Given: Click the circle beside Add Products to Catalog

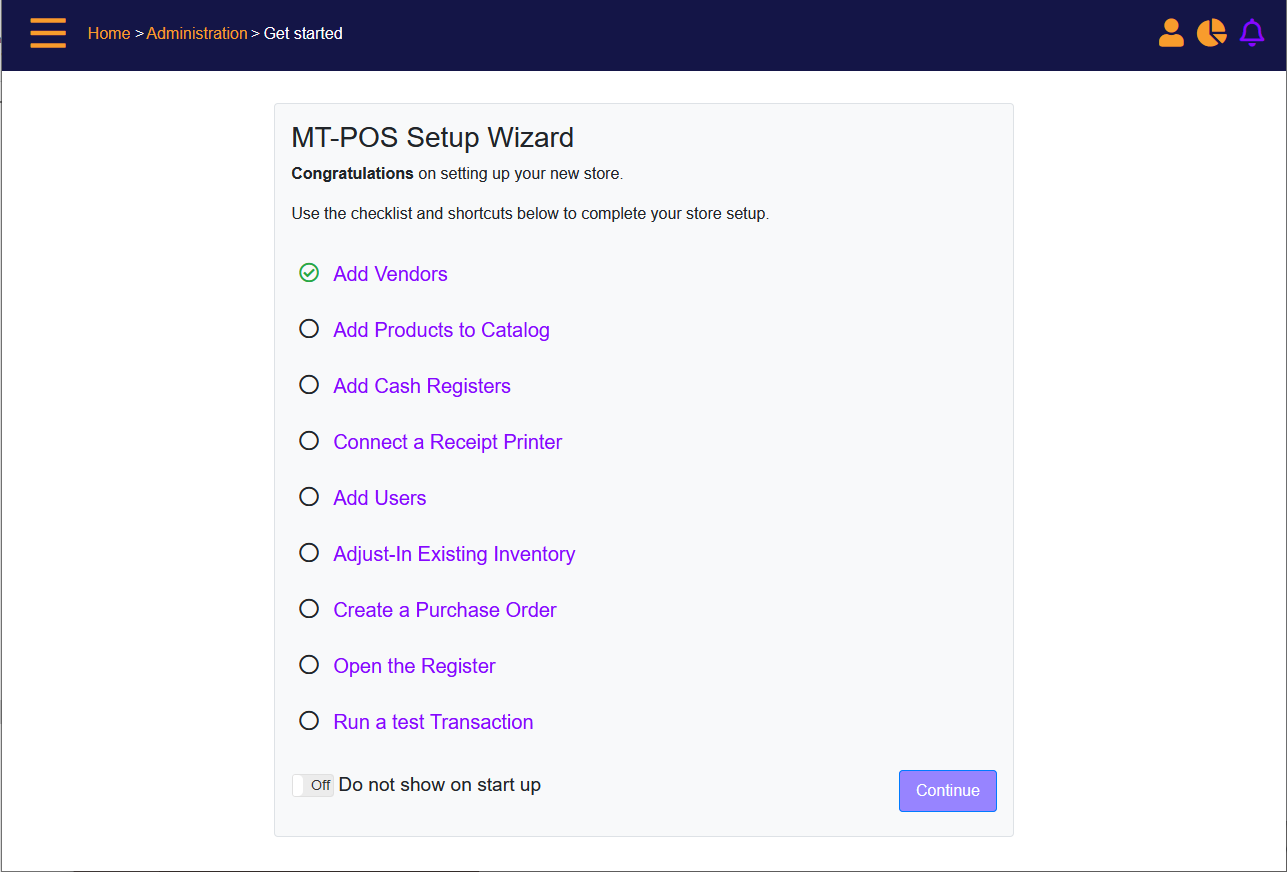Looking at the screenshot, I should [309, 329].
